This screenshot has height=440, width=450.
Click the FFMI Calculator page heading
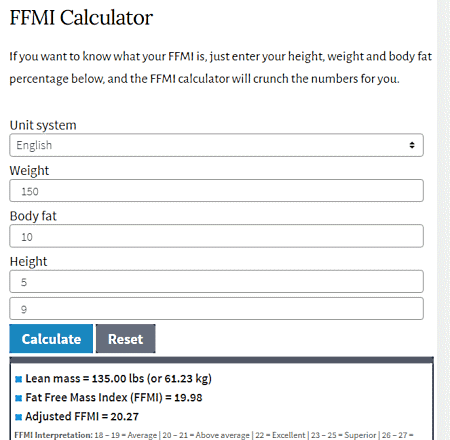tap(81, 17)
